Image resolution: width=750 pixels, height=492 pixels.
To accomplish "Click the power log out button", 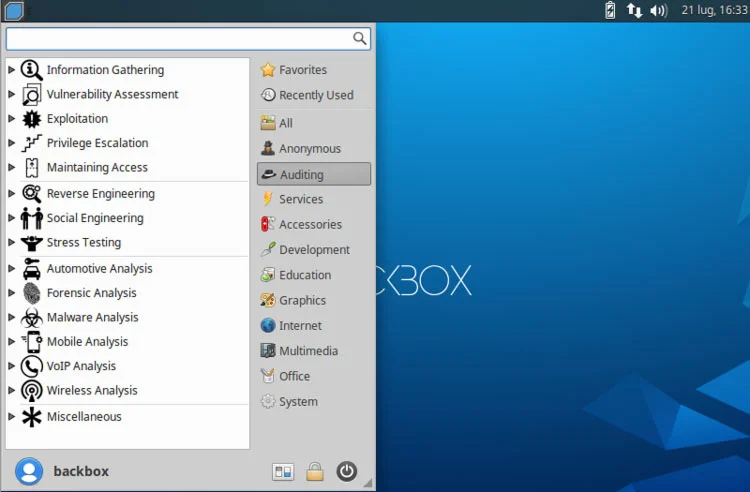I will coord(346,472).
